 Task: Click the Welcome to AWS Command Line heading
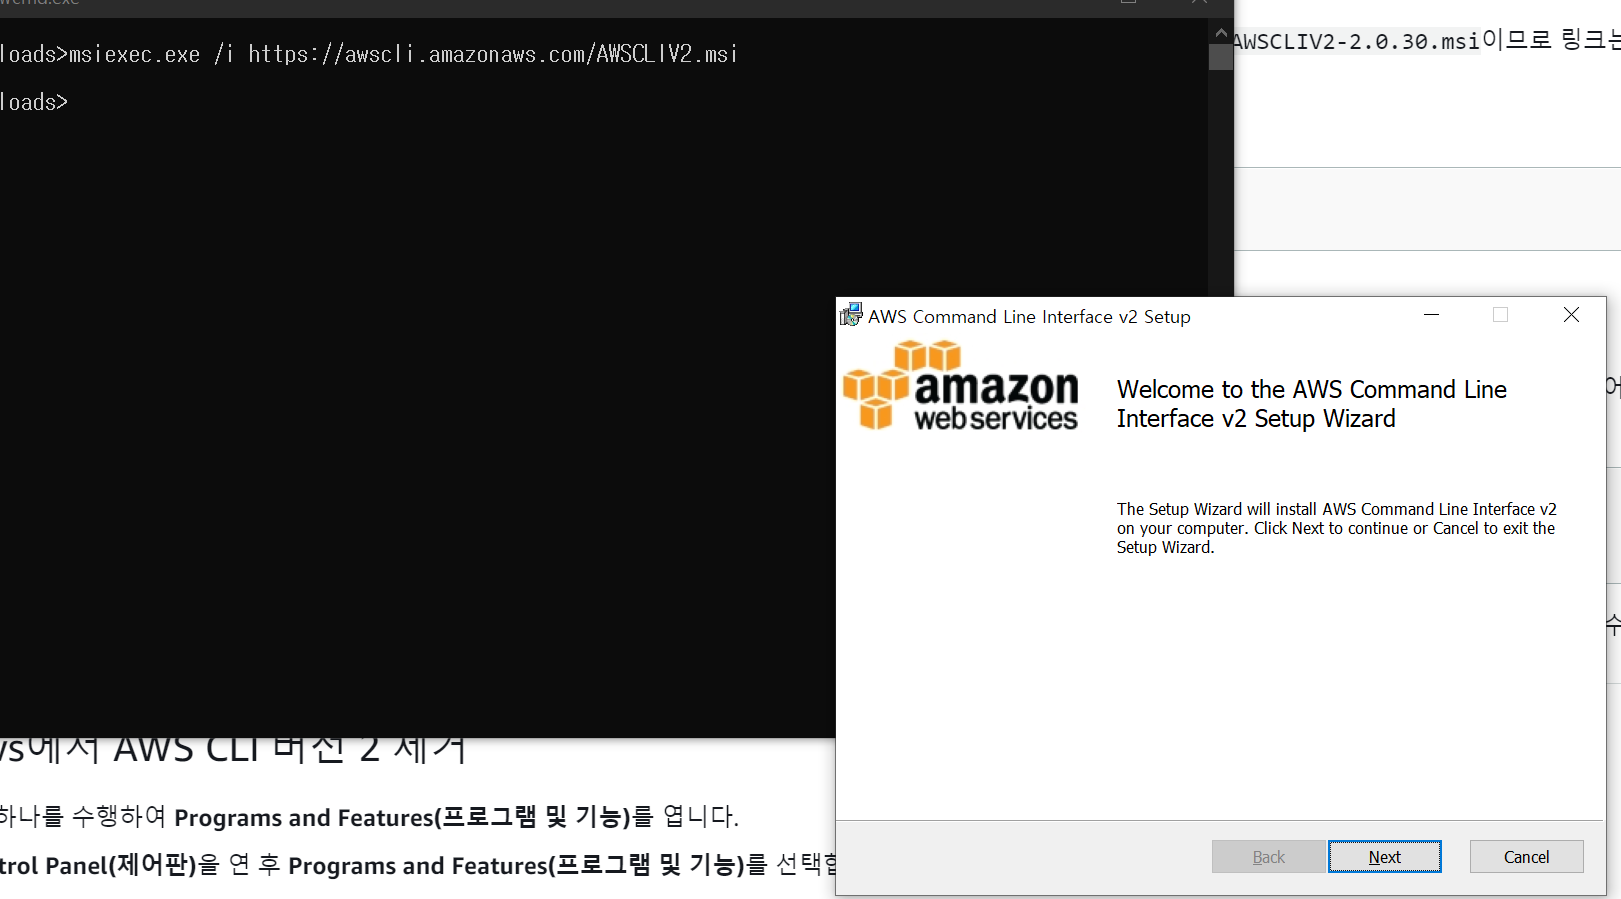(x=1311, y=404)
